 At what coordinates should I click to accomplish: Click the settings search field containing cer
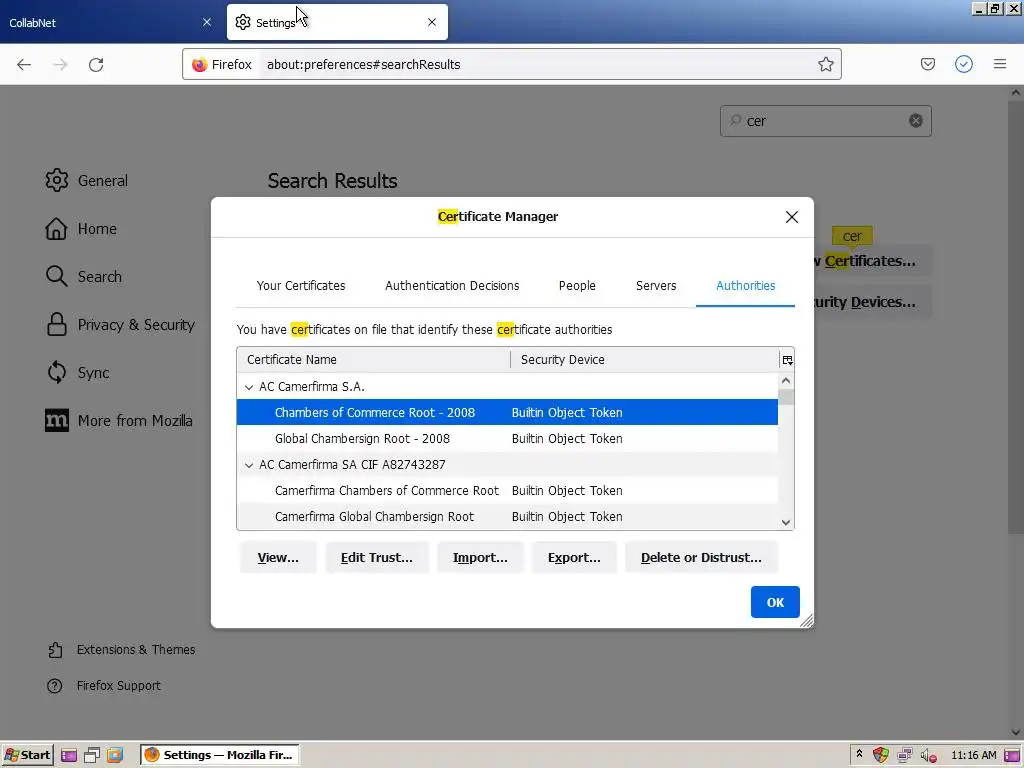(x=825, y=121)
